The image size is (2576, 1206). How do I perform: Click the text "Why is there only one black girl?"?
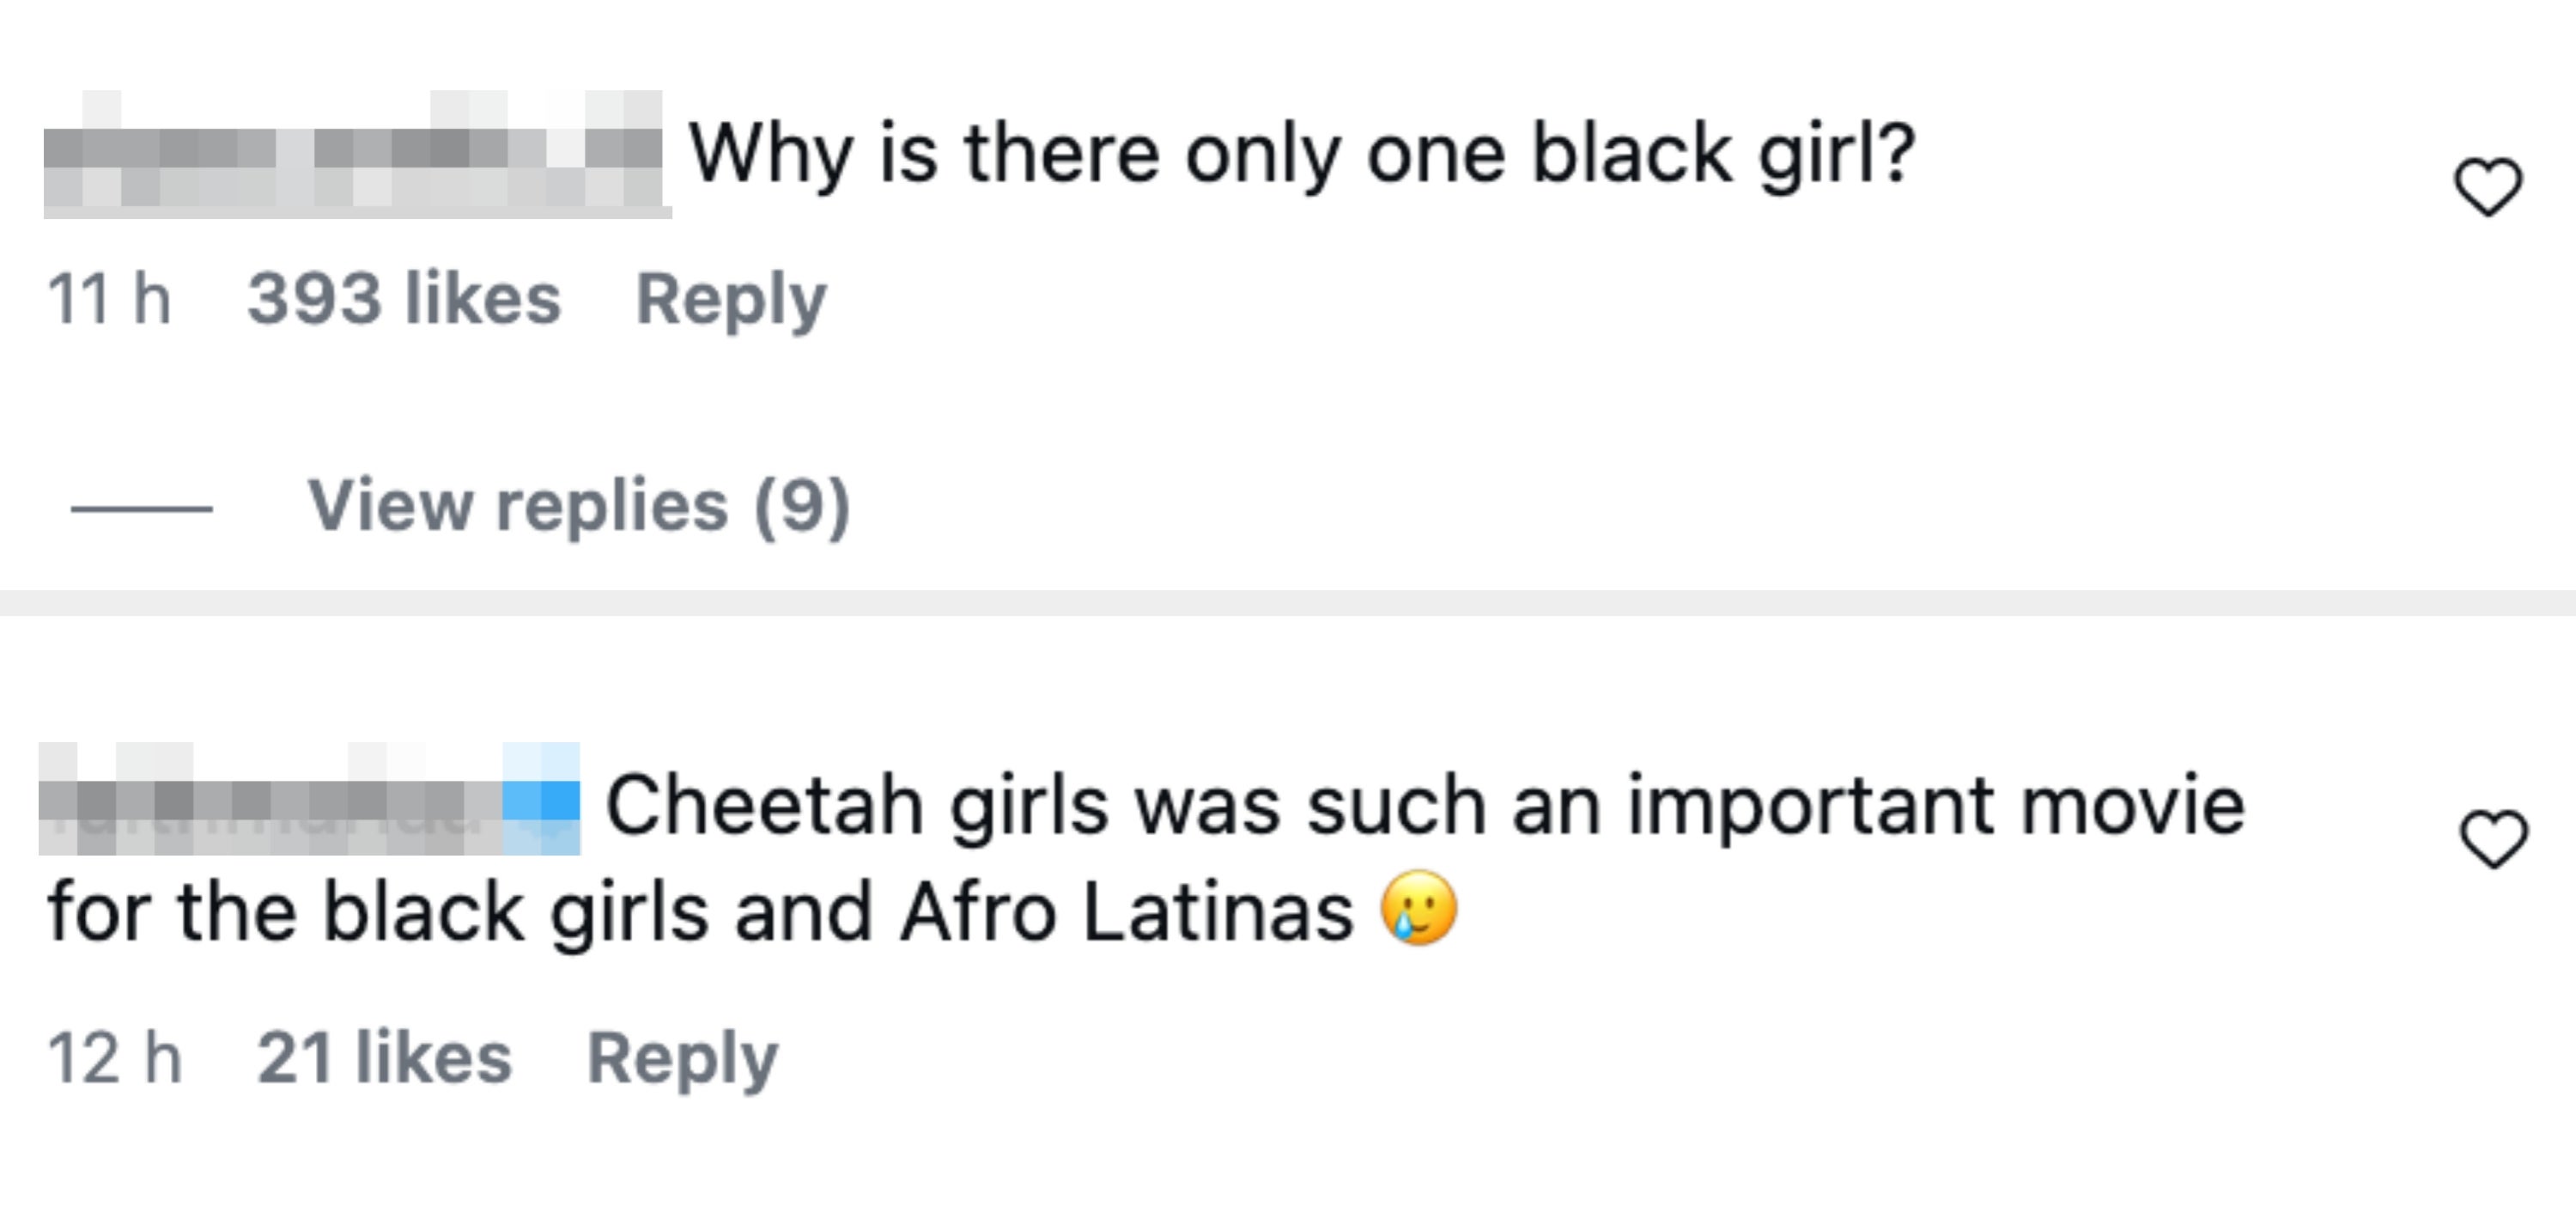[1302, 155]
